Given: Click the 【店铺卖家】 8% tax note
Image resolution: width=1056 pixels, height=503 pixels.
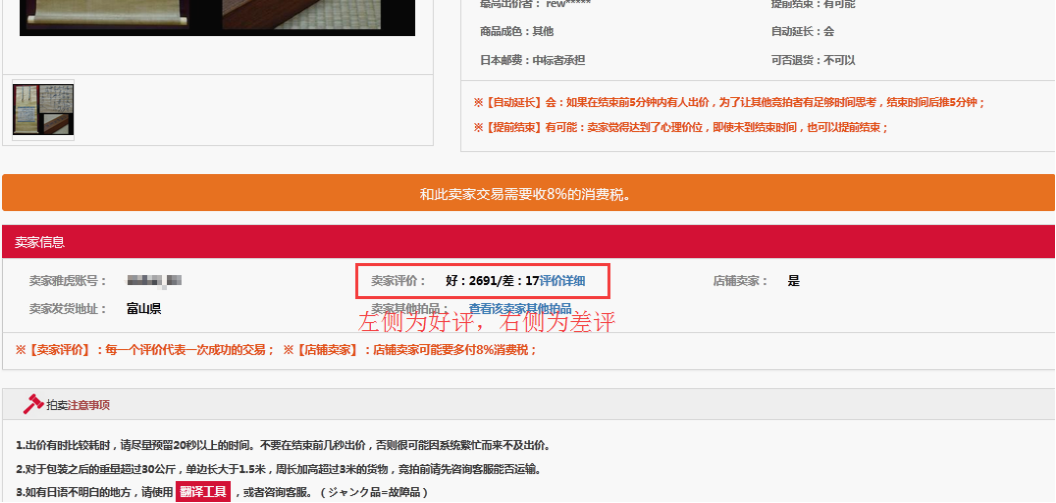Looking at the screenshot, I should (410, 349).
